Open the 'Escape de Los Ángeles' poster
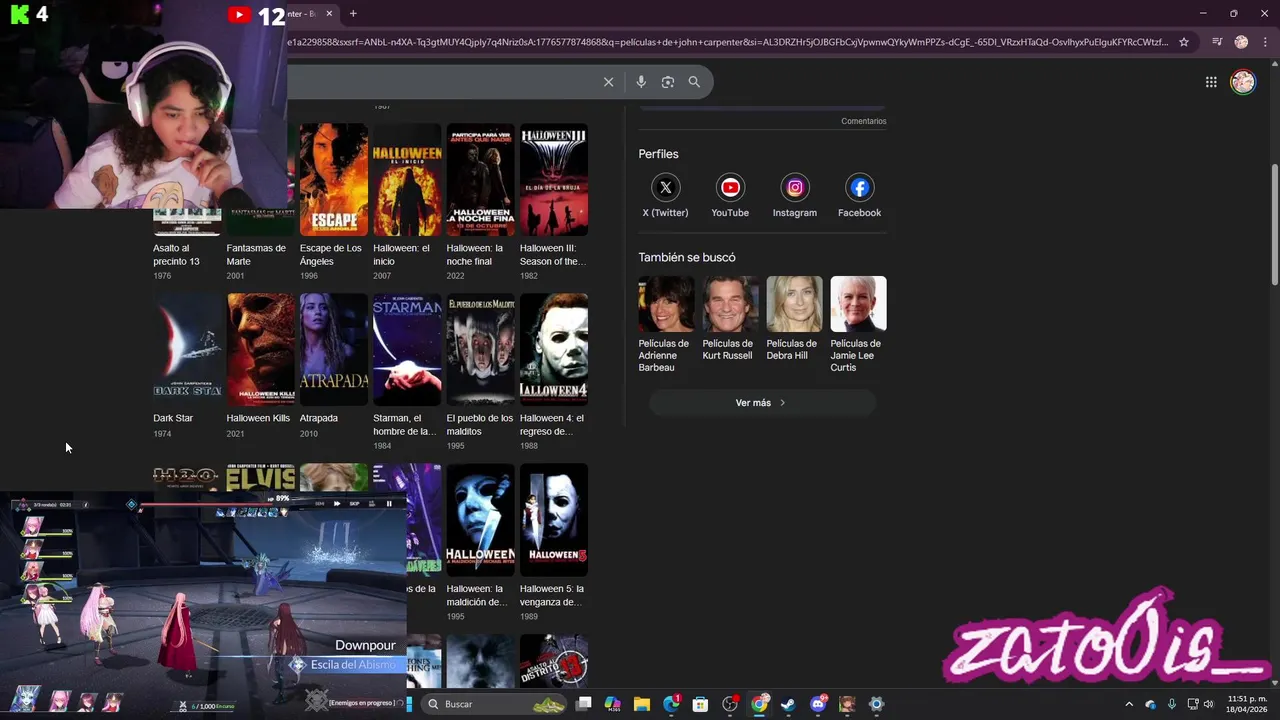This screenshot has height=720, width=1280. point(334,180)
